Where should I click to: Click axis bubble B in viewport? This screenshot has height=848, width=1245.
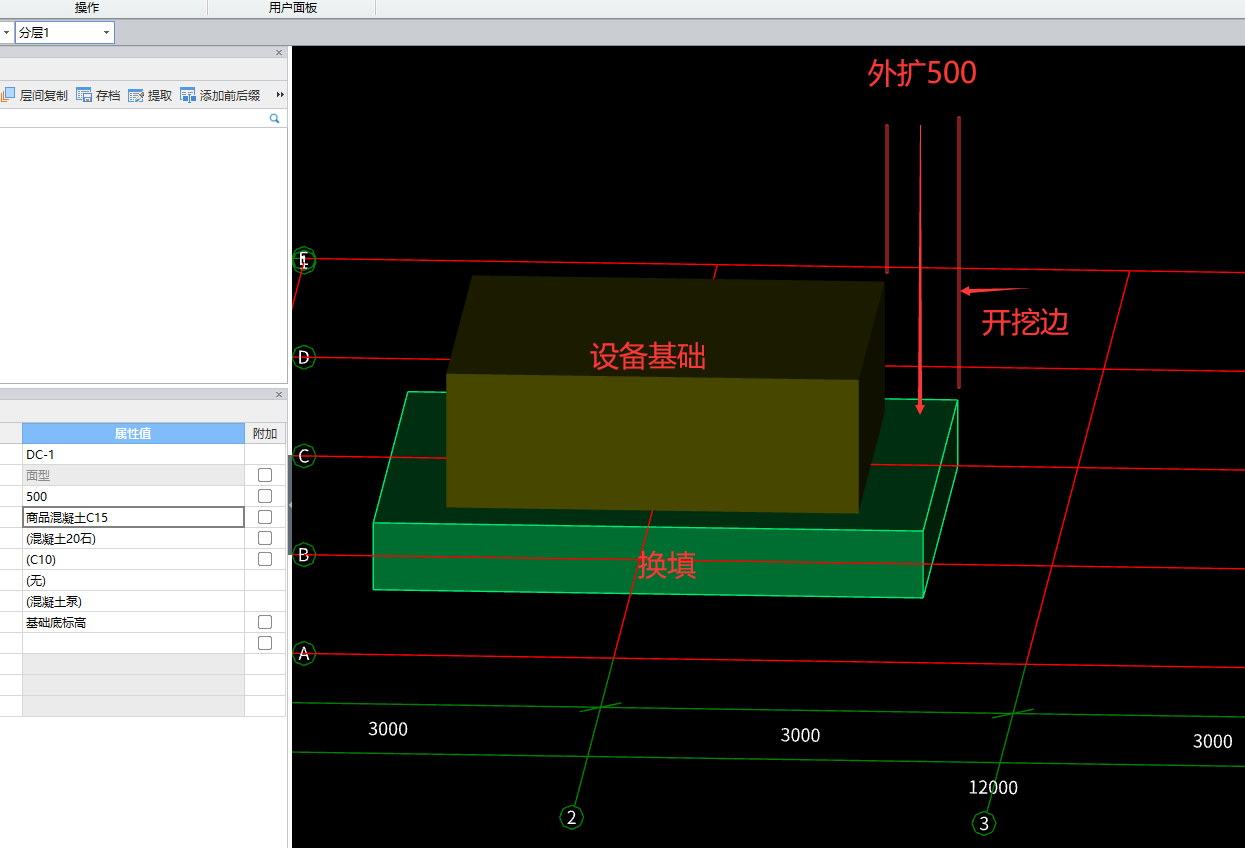click(304, 555)
